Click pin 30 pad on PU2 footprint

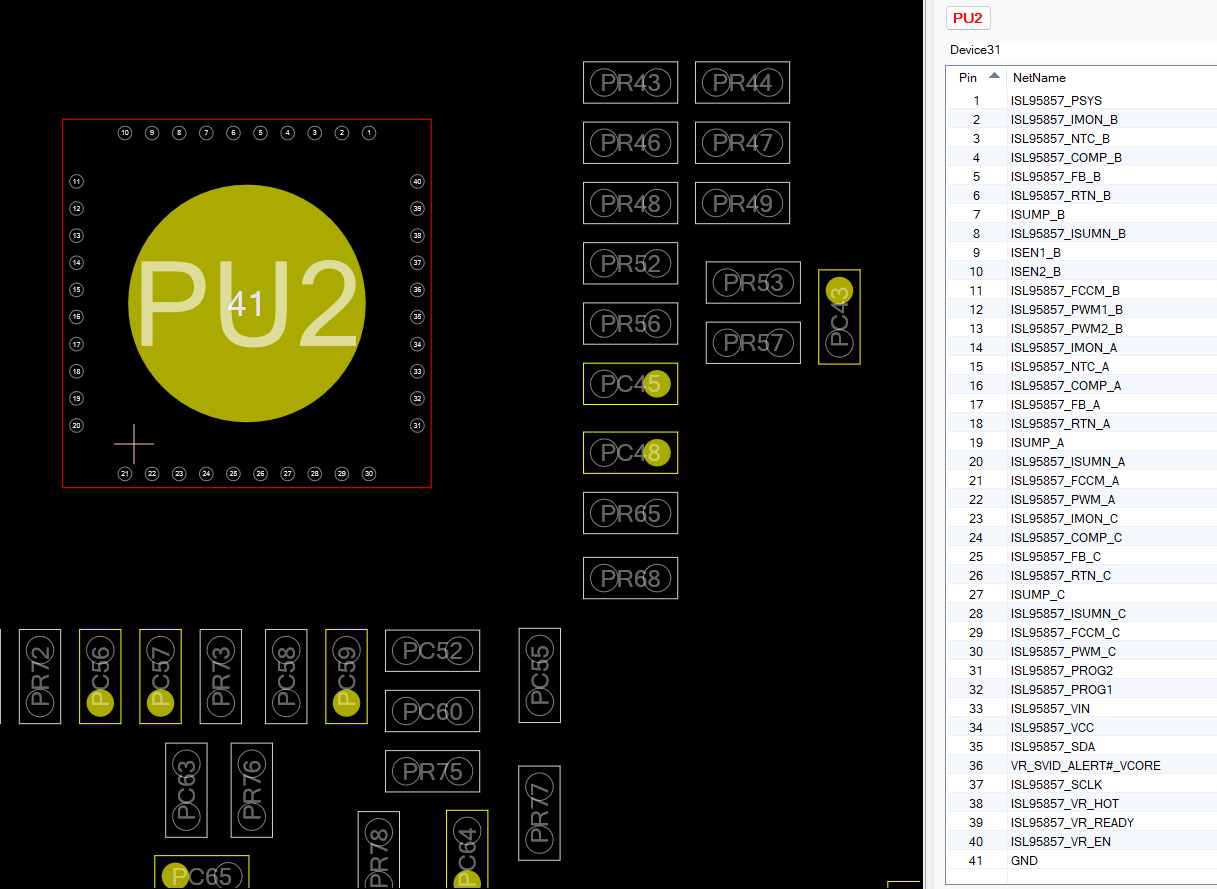tap(369, 474)
